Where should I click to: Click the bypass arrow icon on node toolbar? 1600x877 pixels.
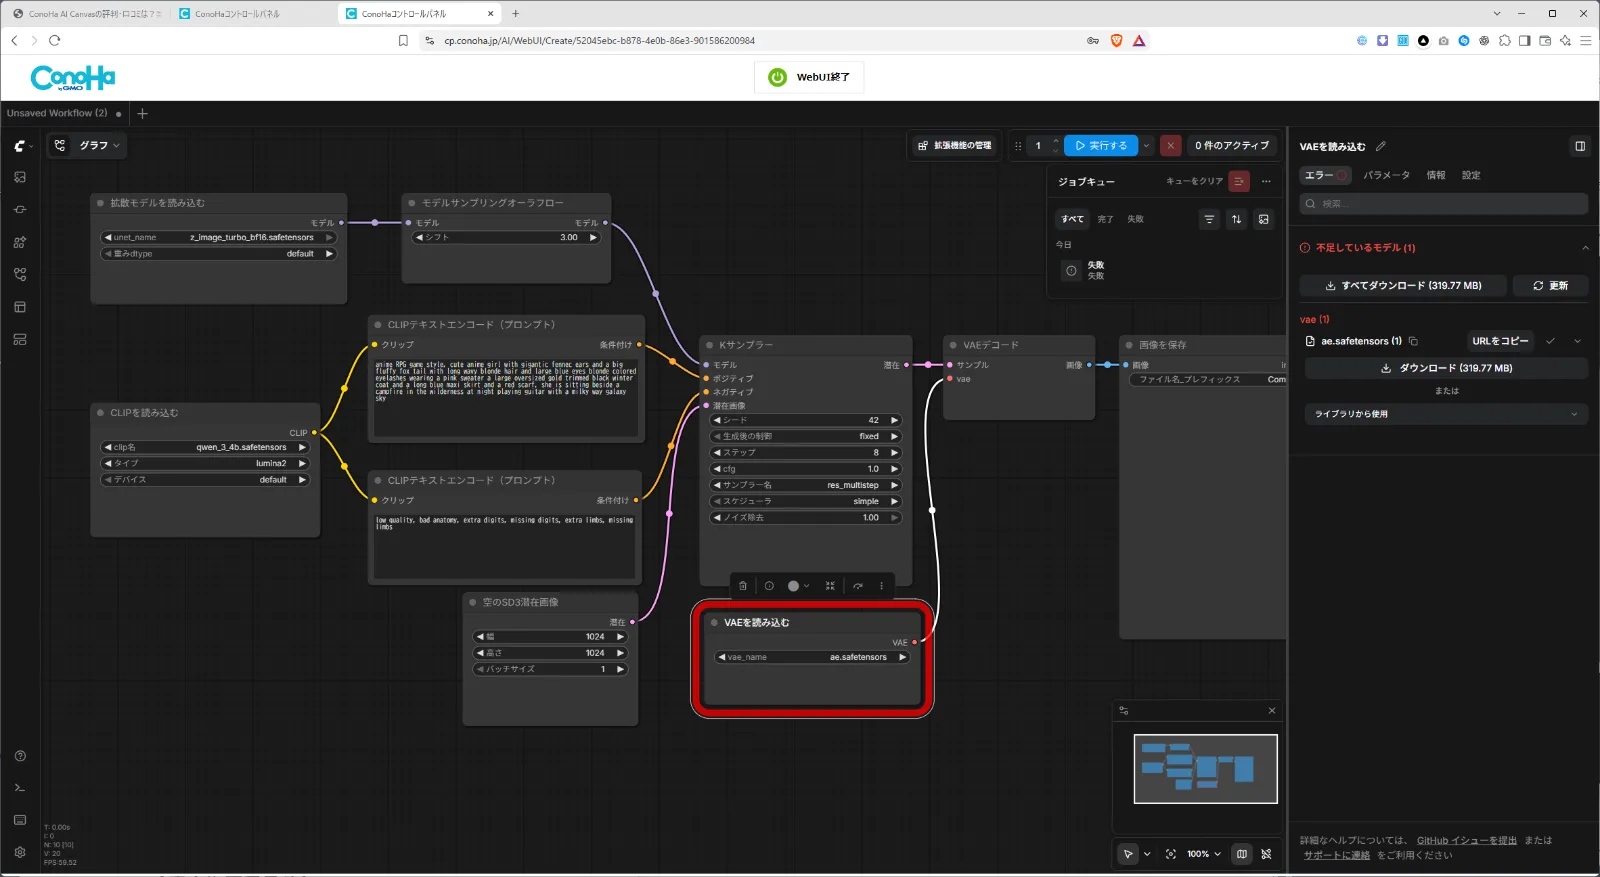[857, 586]
